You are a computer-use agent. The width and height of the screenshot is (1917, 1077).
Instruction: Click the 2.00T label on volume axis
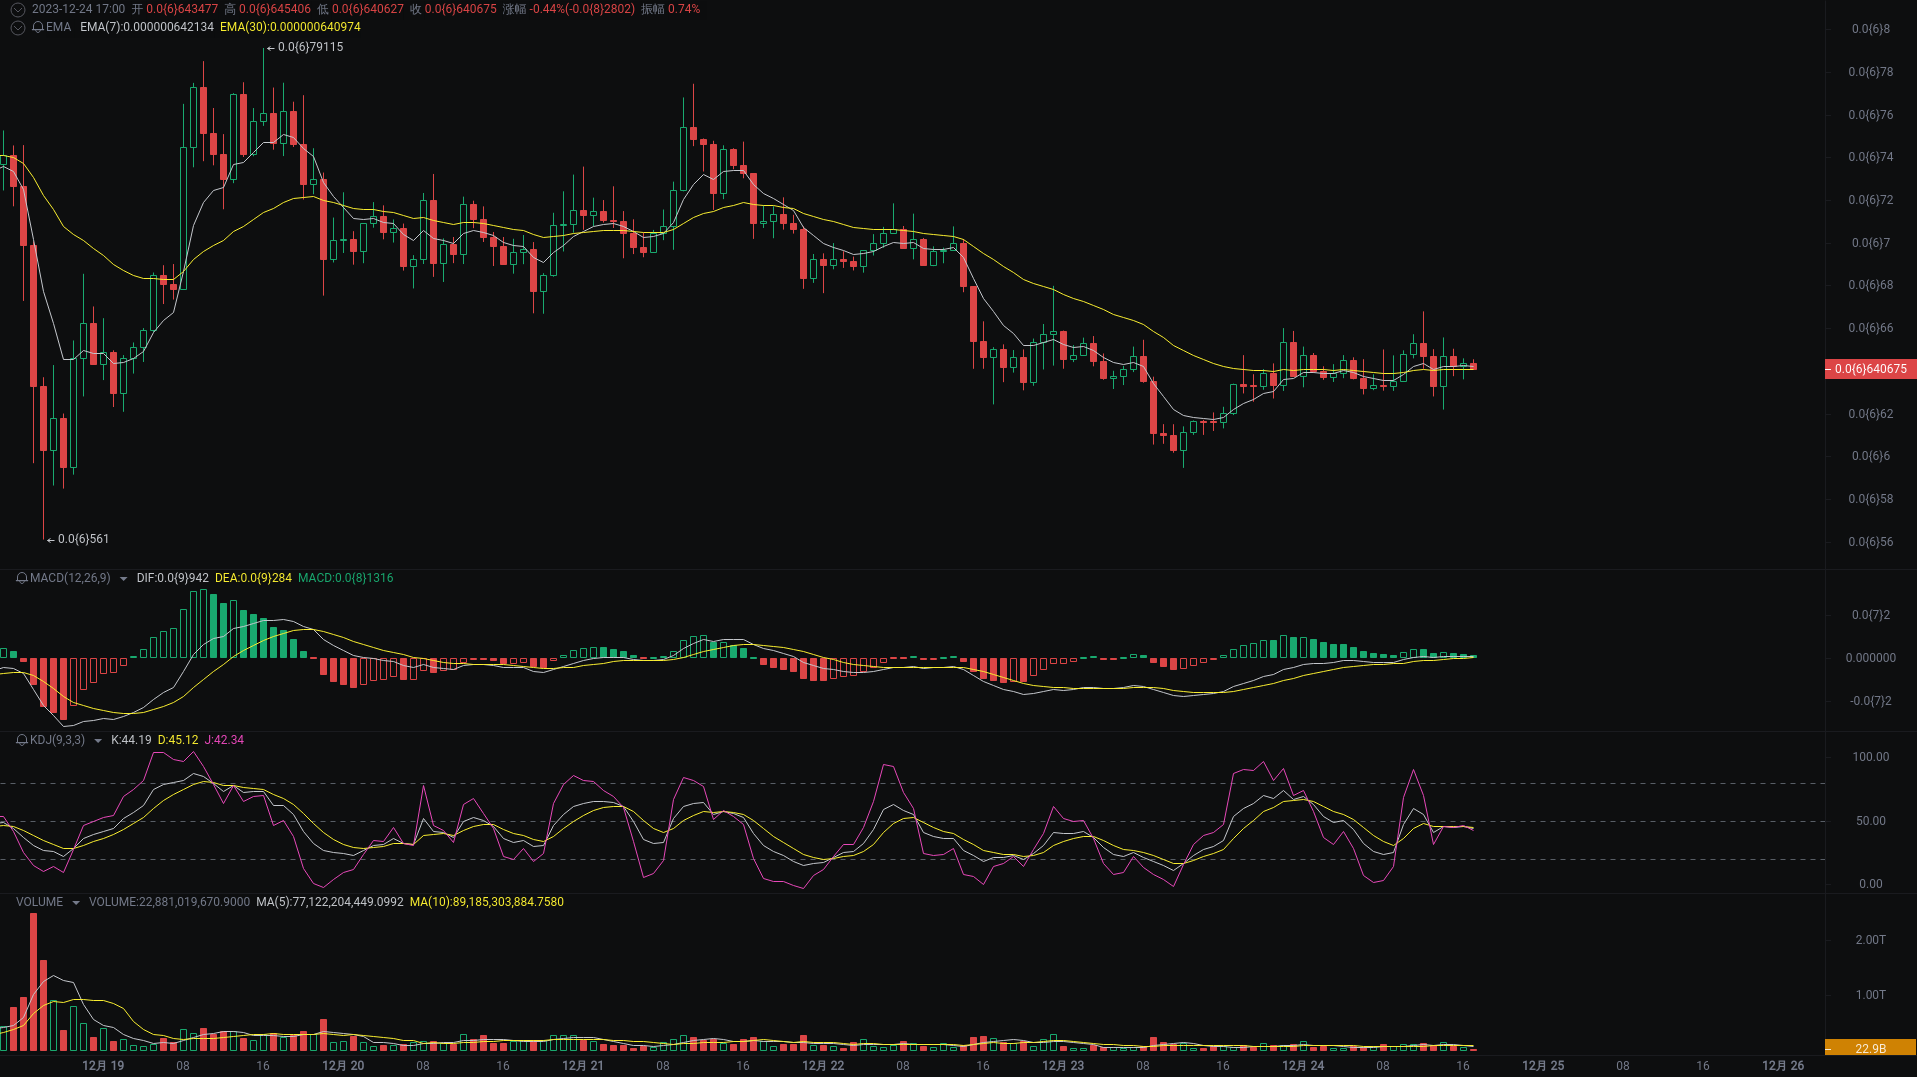tap(1870, 940)
